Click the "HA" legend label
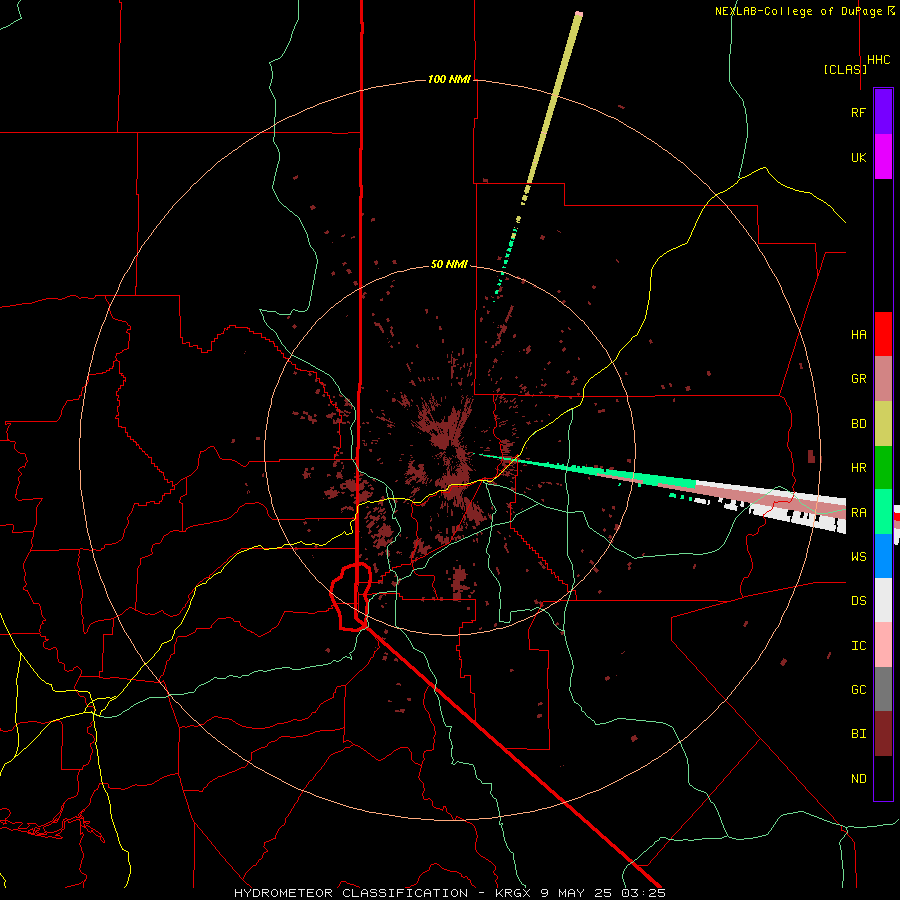This screenshot has width=900, height=900. pyautogui.click(x=858, y=334)
